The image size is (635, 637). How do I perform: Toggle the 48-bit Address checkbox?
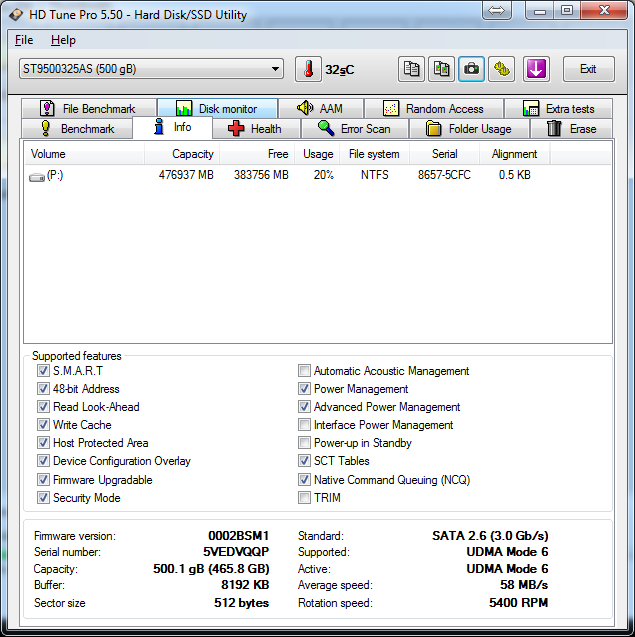(43, 389)
